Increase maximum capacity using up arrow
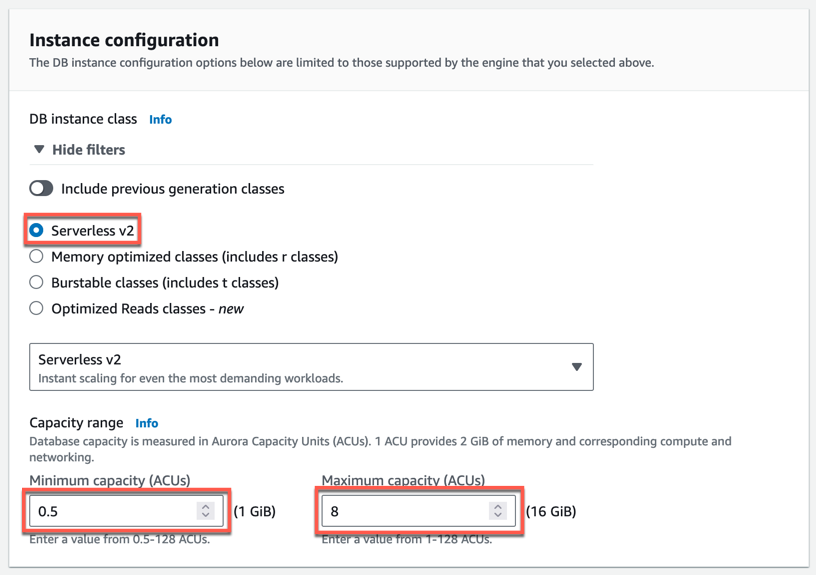Image resolution: width=816 pixels, height=575 pixels. (498, 506)
